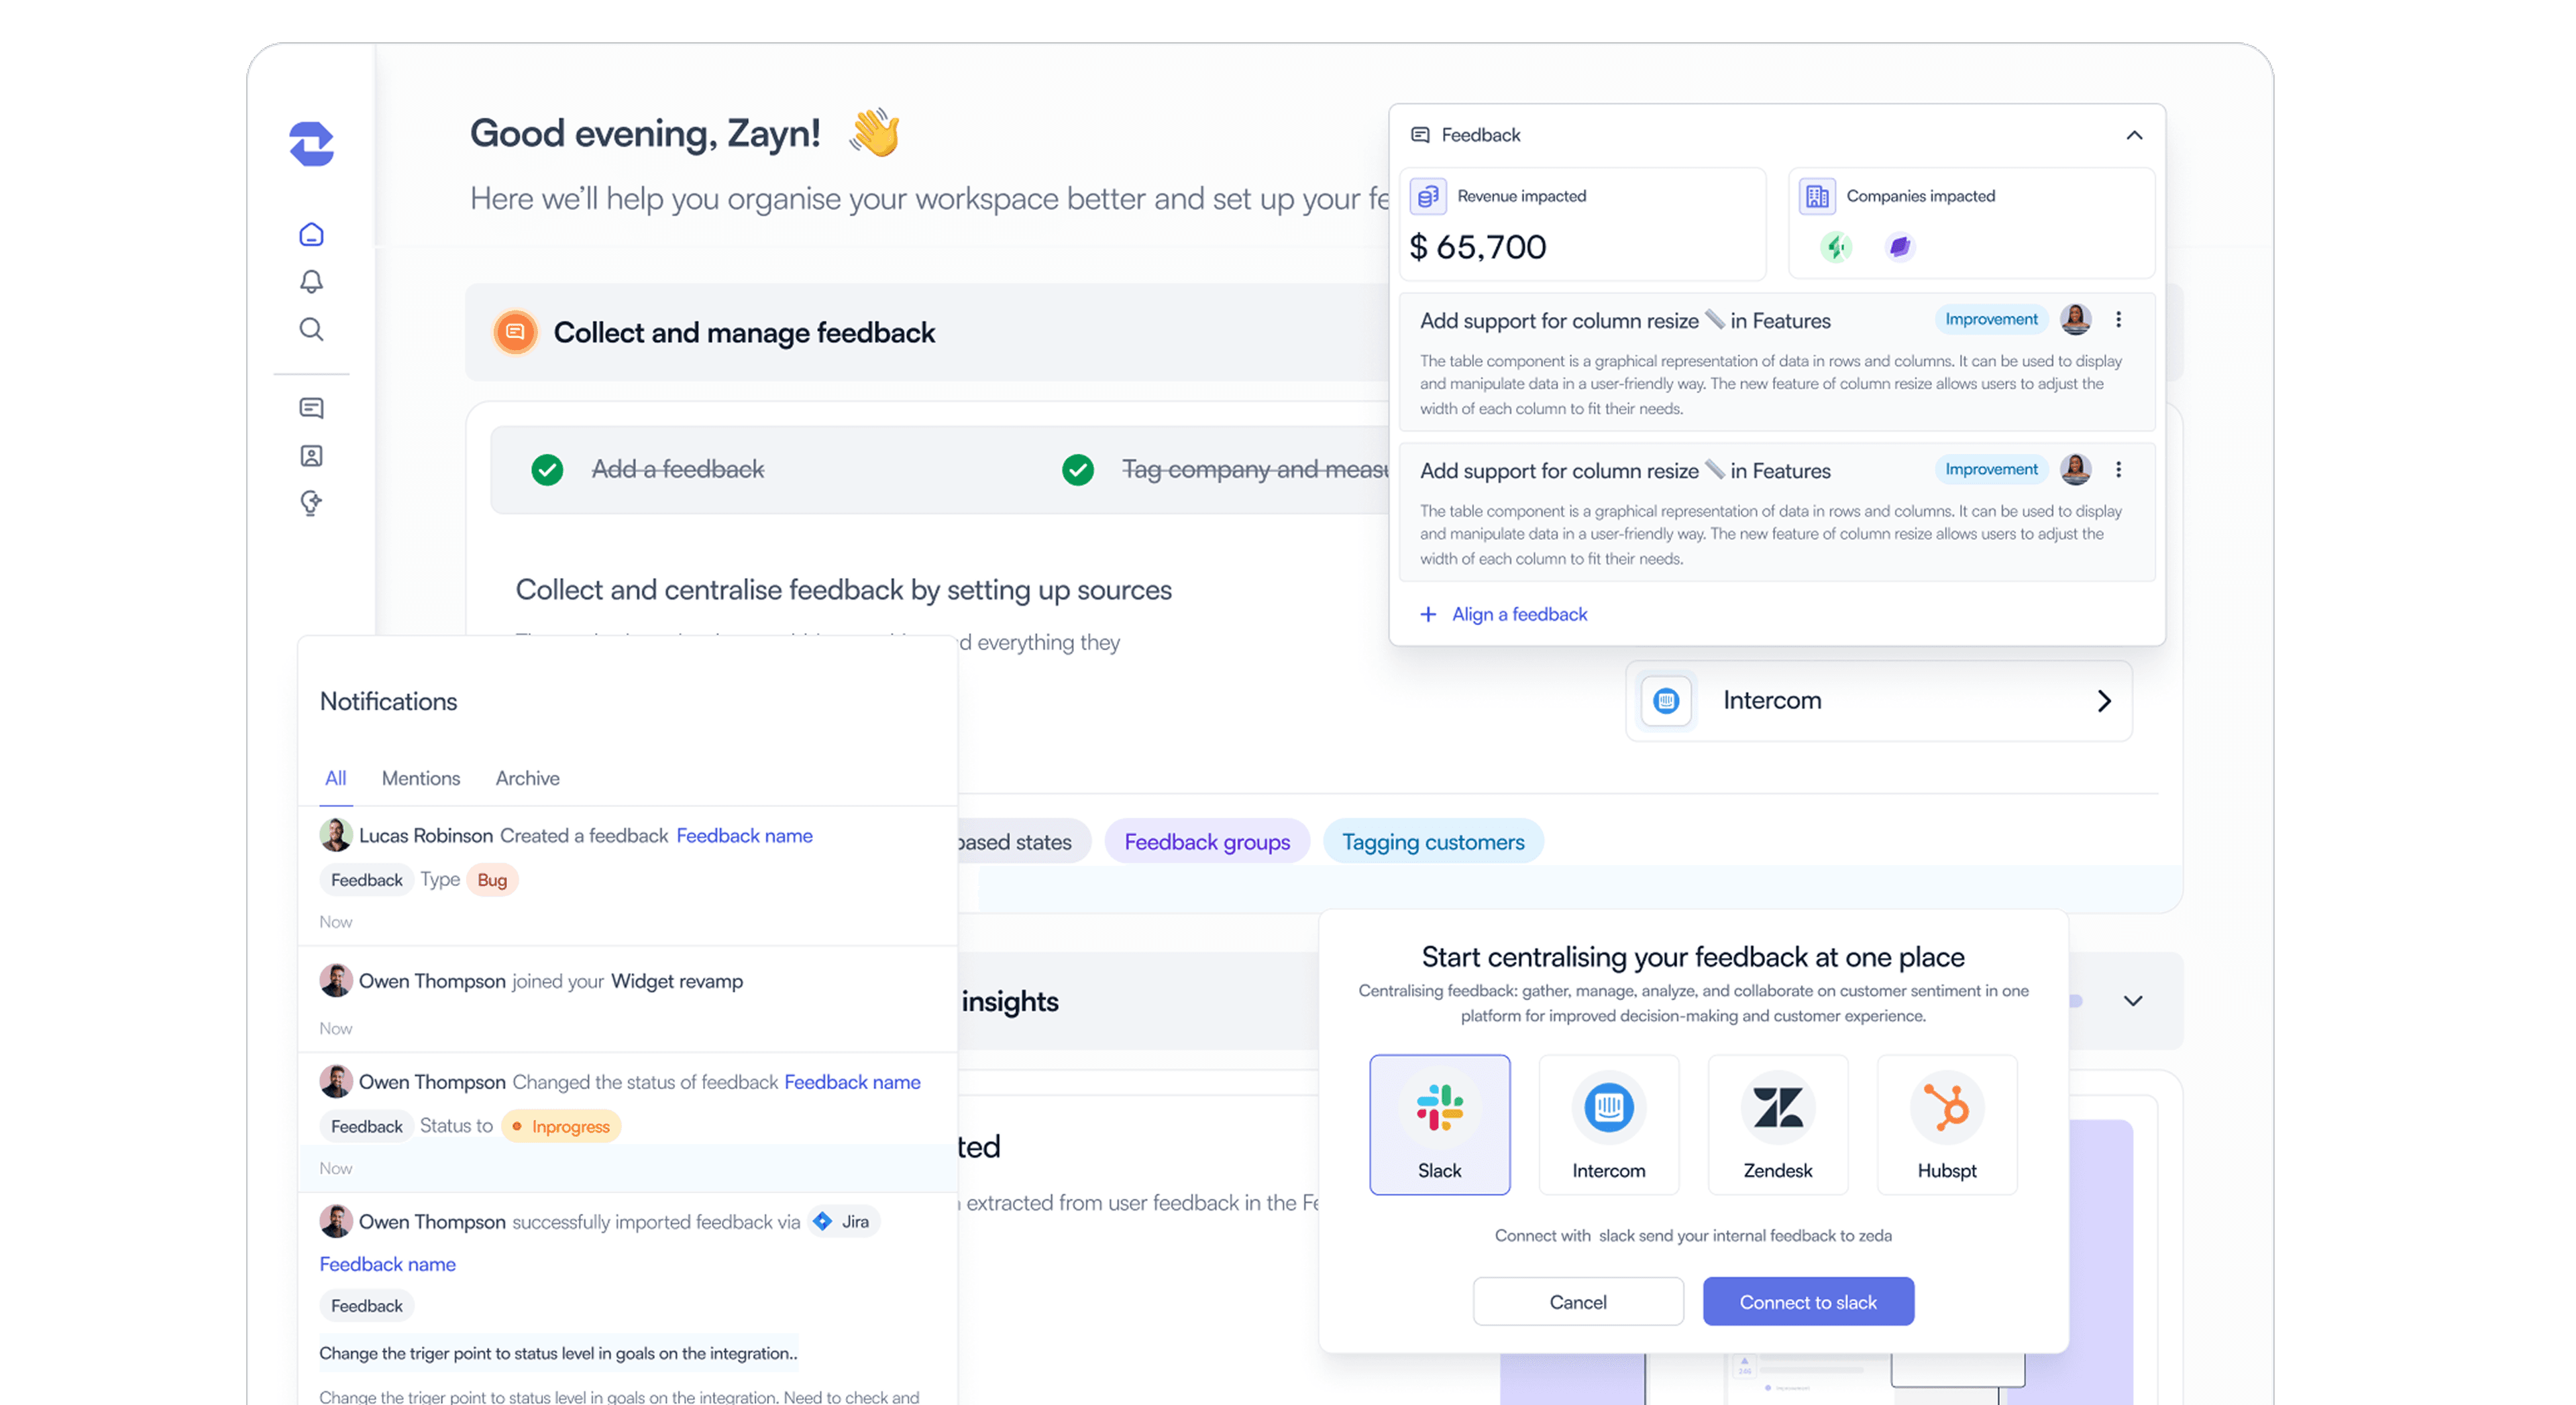Open the insights lightbulb icon in sidebar

311,503
